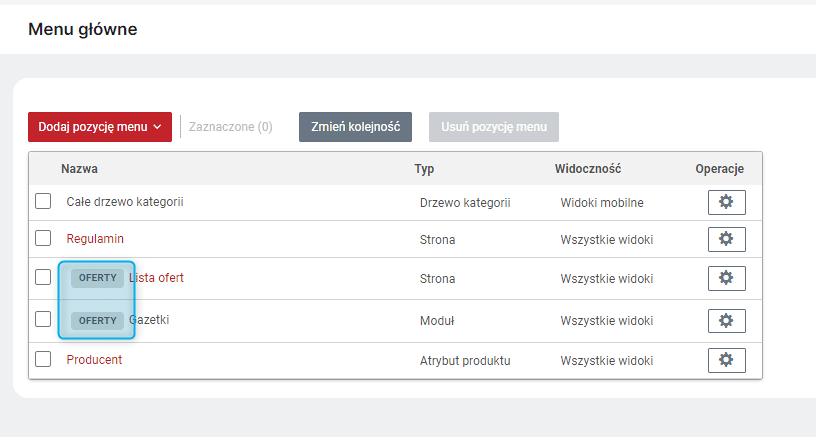Click the Typ column header
816x437 pixels.
click(x=424, y=169)
